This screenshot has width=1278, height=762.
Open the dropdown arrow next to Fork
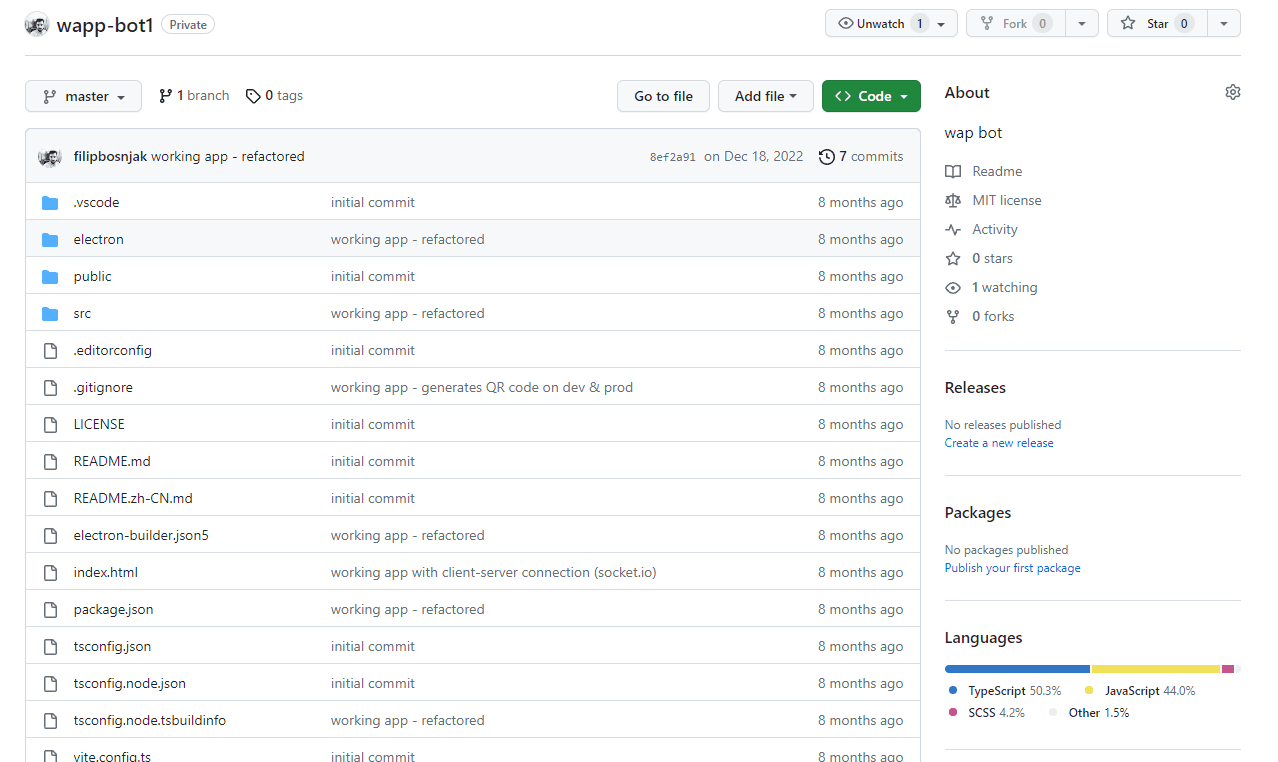pyautogui.click(x=1081, y=23)
